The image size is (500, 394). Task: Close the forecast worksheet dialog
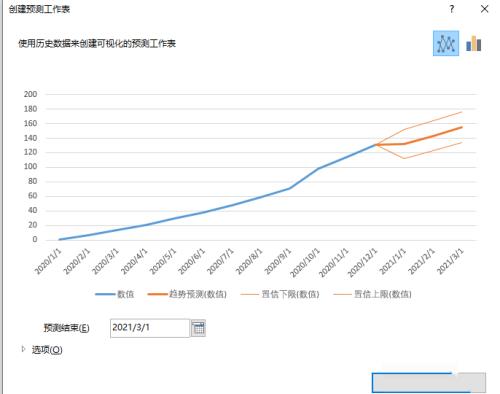click(484, 9)
